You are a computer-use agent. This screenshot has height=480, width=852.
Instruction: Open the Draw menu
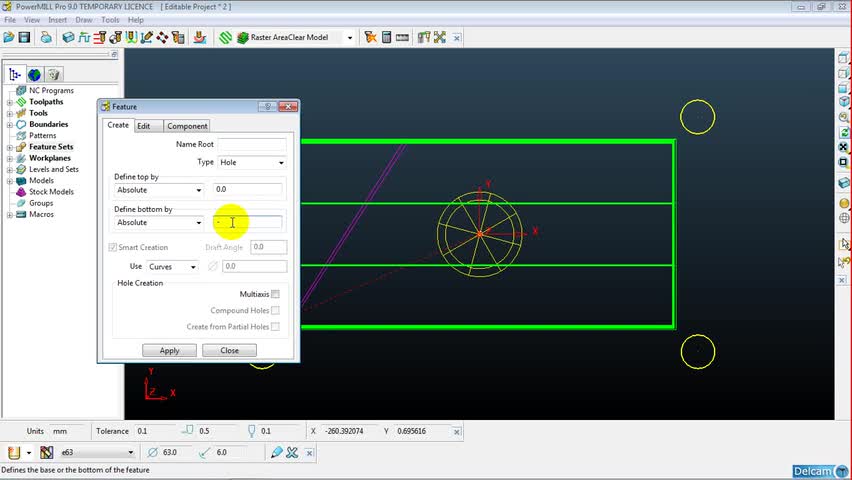[x=84, y=20]
